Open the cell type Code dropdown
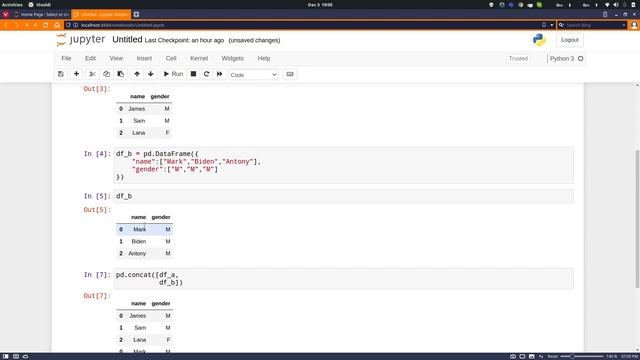Screen dimensions: 640x360 [253, 75]
